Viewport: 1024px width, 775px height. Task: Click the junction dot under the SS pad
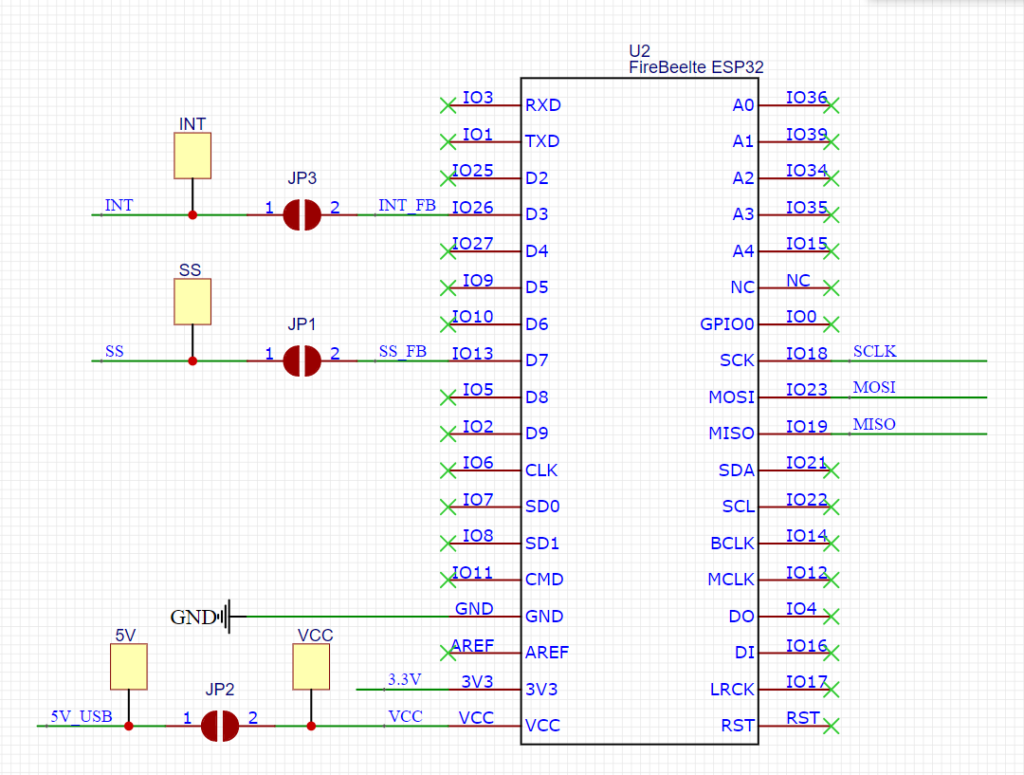[193, 361]
